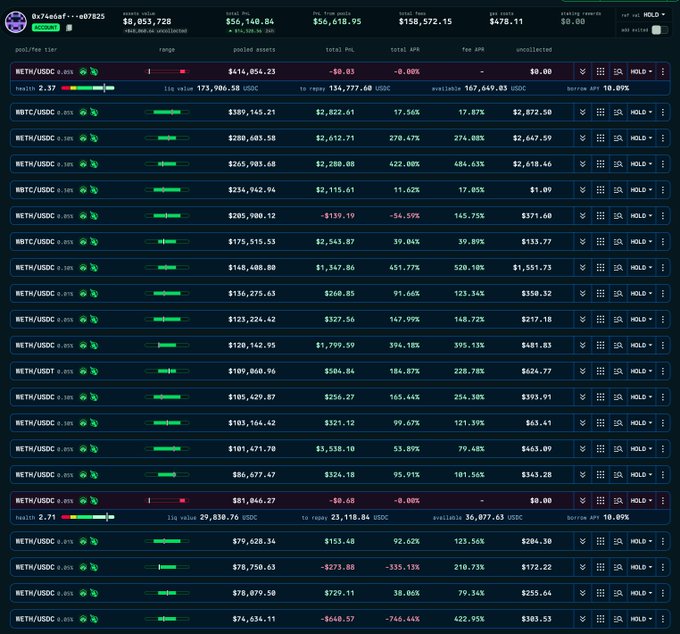
Task: Click the 0x74e6af...e07825 address
Action: click(x=68, y=16)
